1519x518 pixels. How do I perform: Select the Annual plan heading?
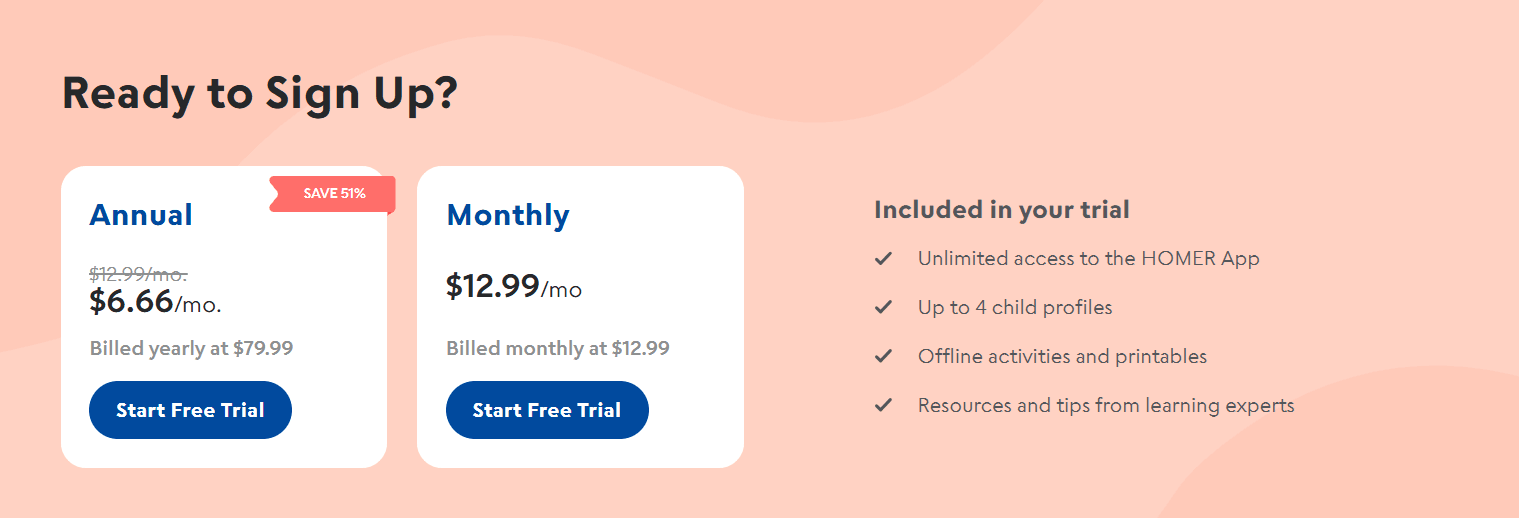tap(141, 215)
